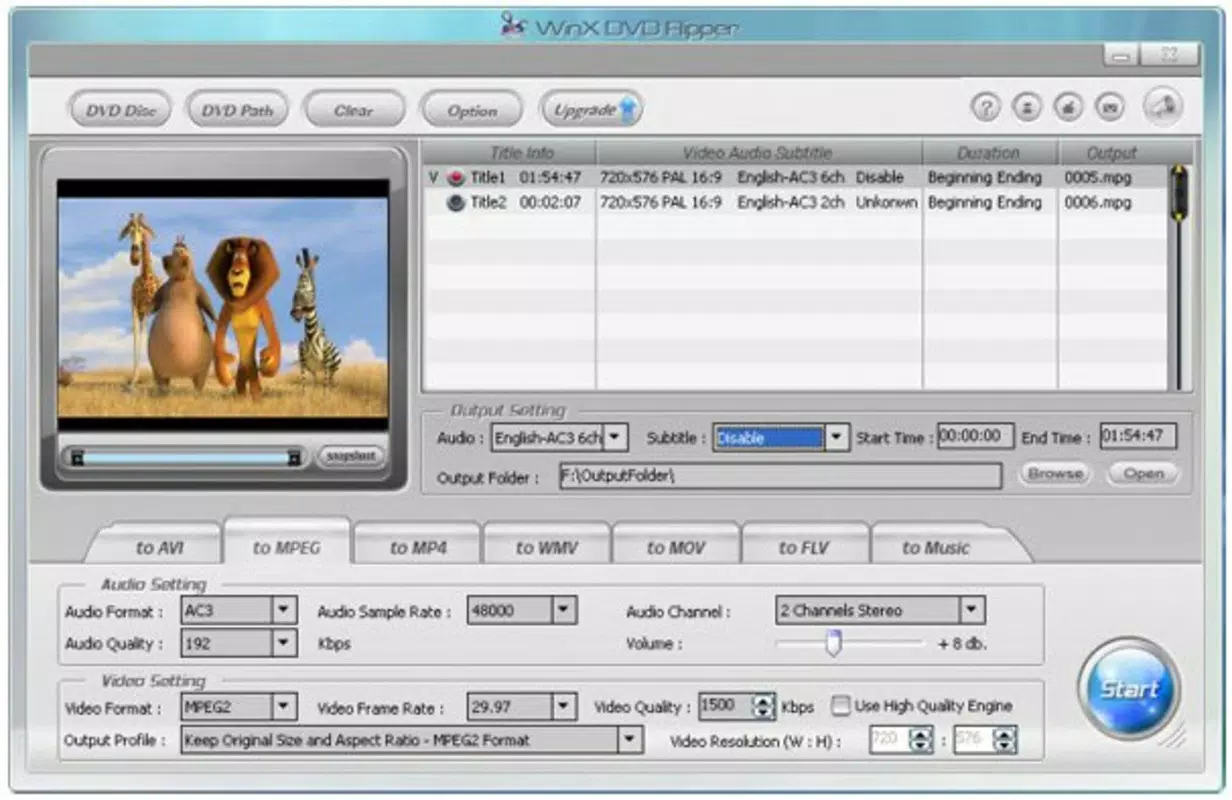Viewport: 1232px width, 800px height.
Task: Enable Use High Quality Engine checkbox
Action: point(841,706)
